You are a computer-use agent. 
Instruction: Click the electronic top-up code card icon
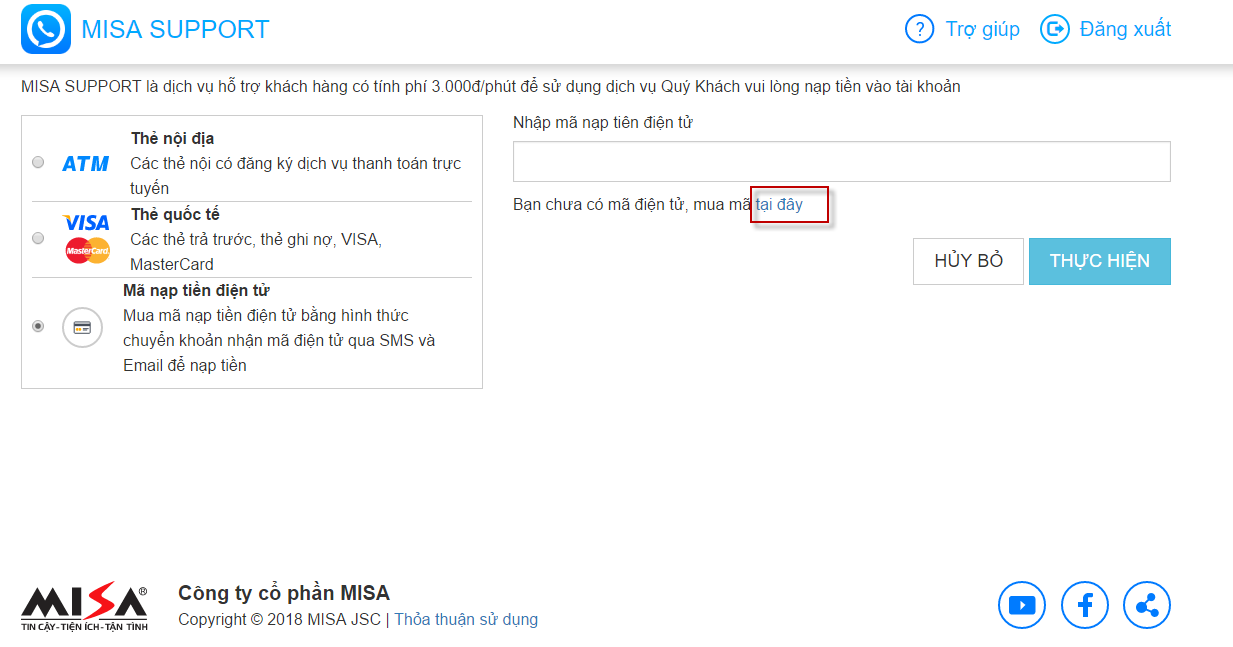pos(82,327)
